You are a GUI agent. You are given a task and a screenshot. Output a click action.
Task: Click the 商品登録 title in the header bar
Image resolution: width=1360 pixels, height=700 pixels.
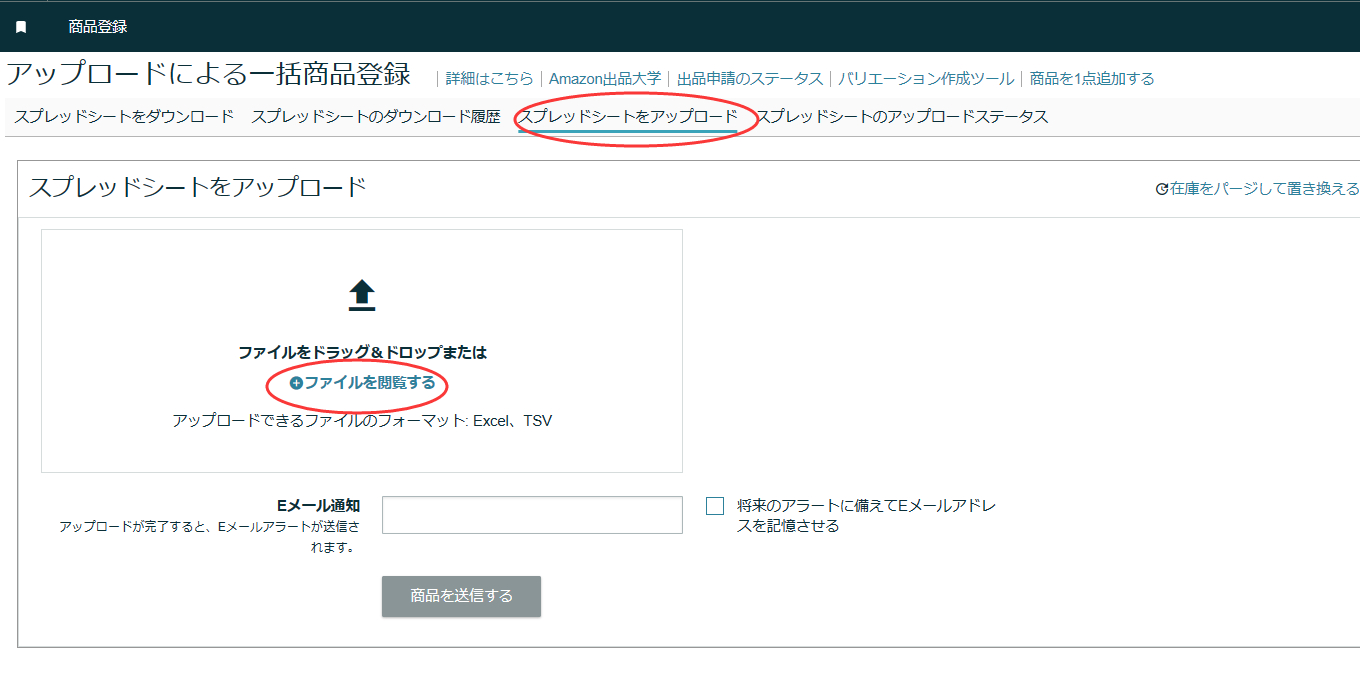pyautogui.click(x=98, y=27)
